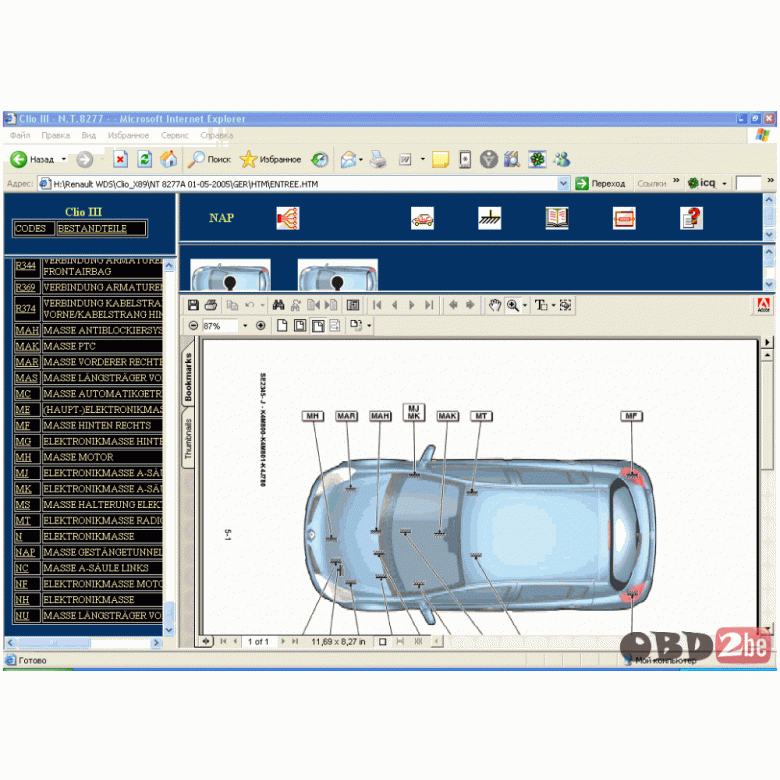The image size is (780, 780).
Task: Expand the text select tool dropdown arrow
Action: (x=553, y=305)
